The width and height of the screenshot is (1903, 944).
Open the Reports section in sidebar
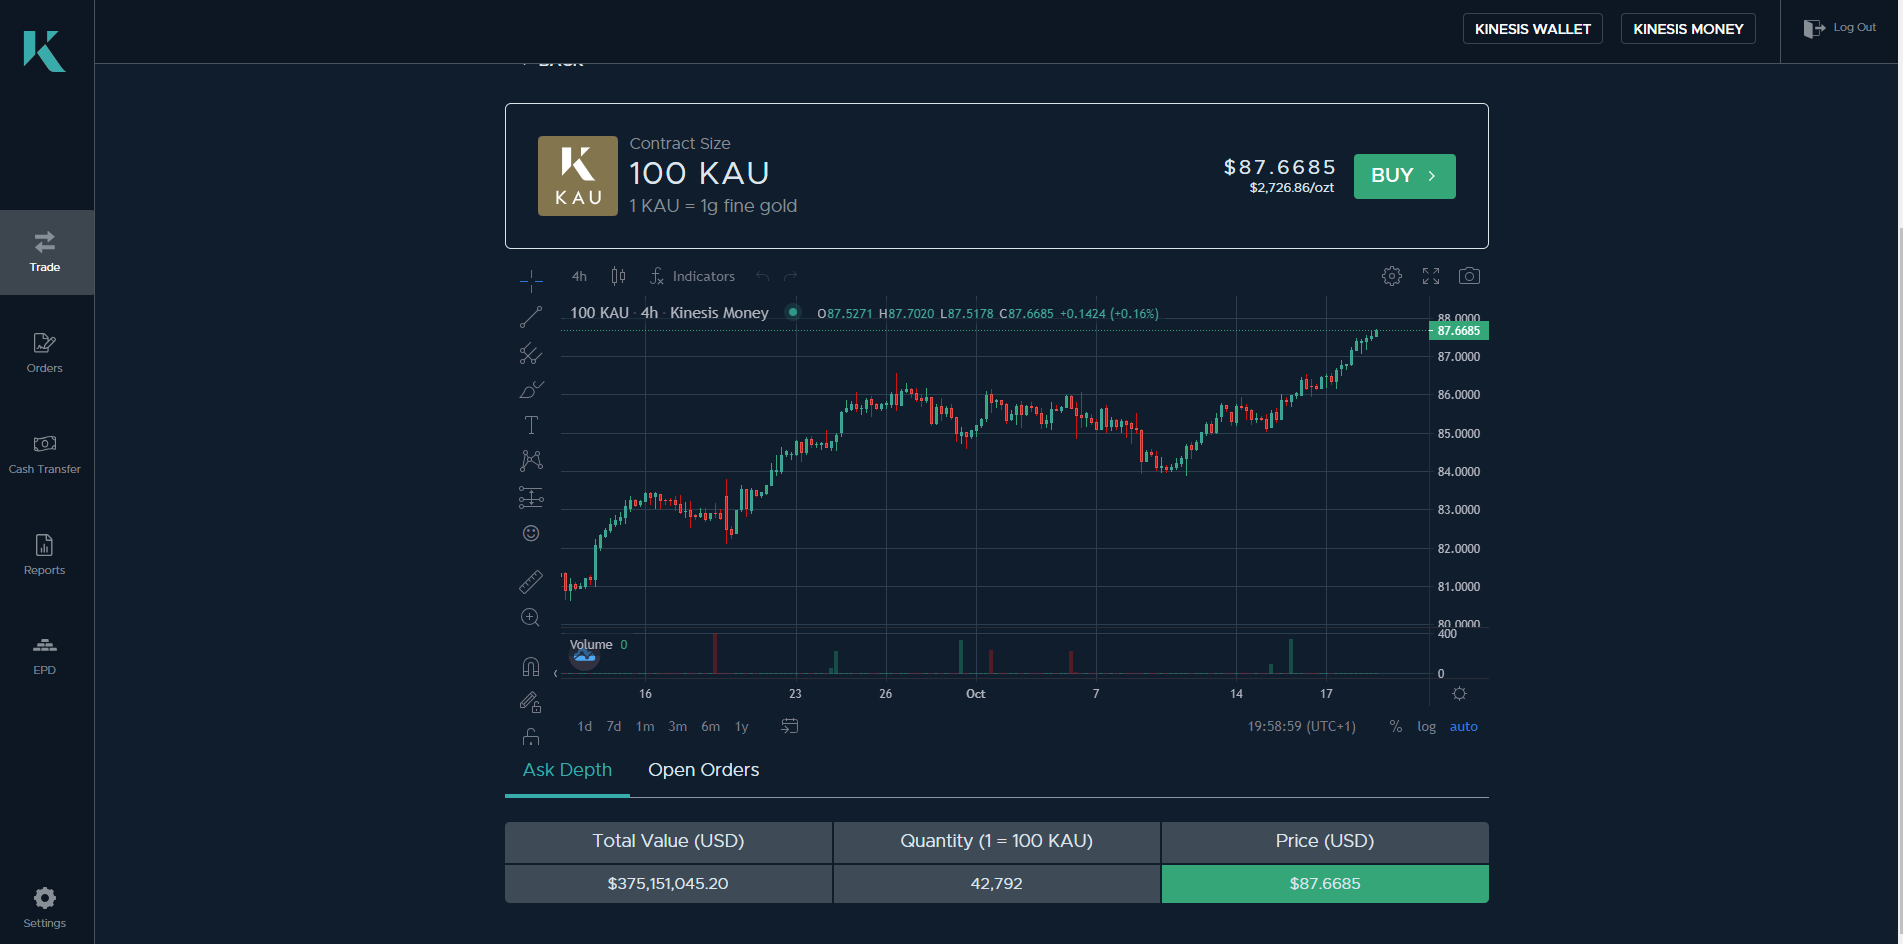(x=45, y=555)
